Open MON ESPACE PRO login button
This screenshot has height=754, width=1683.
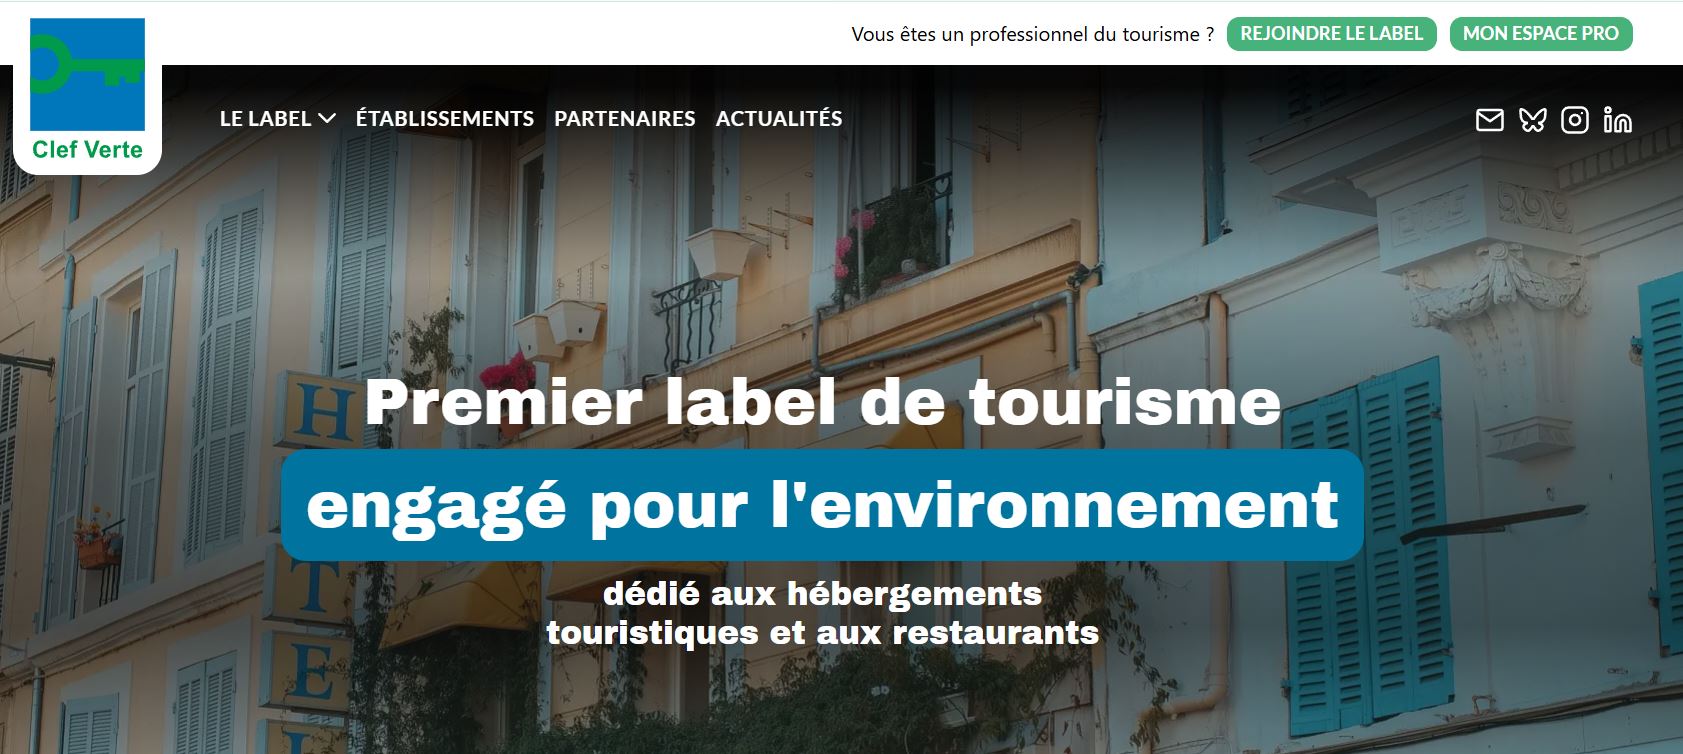coord(1540,34)
